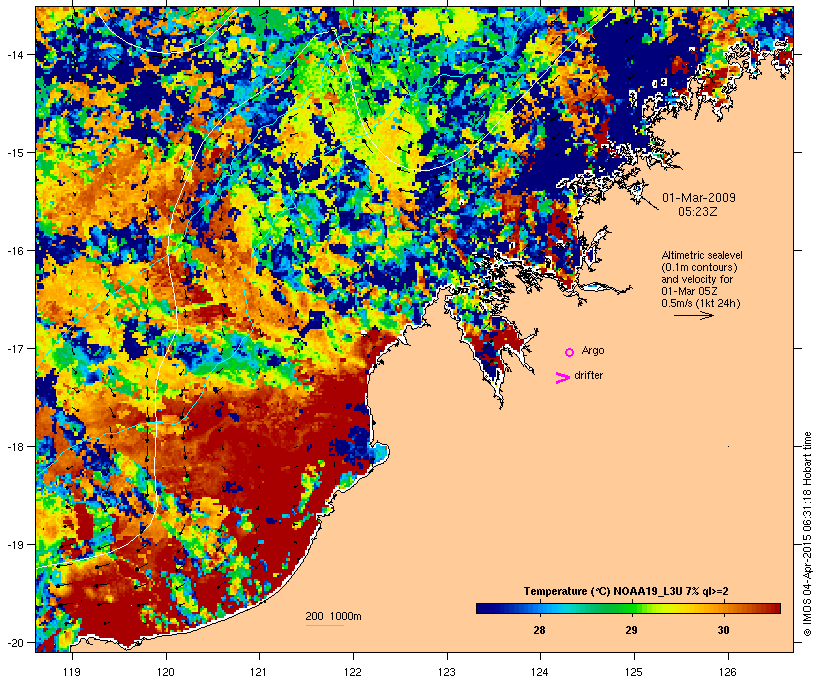Click longitude axis label 125
This screenshot has height=680, width=820.
click(634, 672)
